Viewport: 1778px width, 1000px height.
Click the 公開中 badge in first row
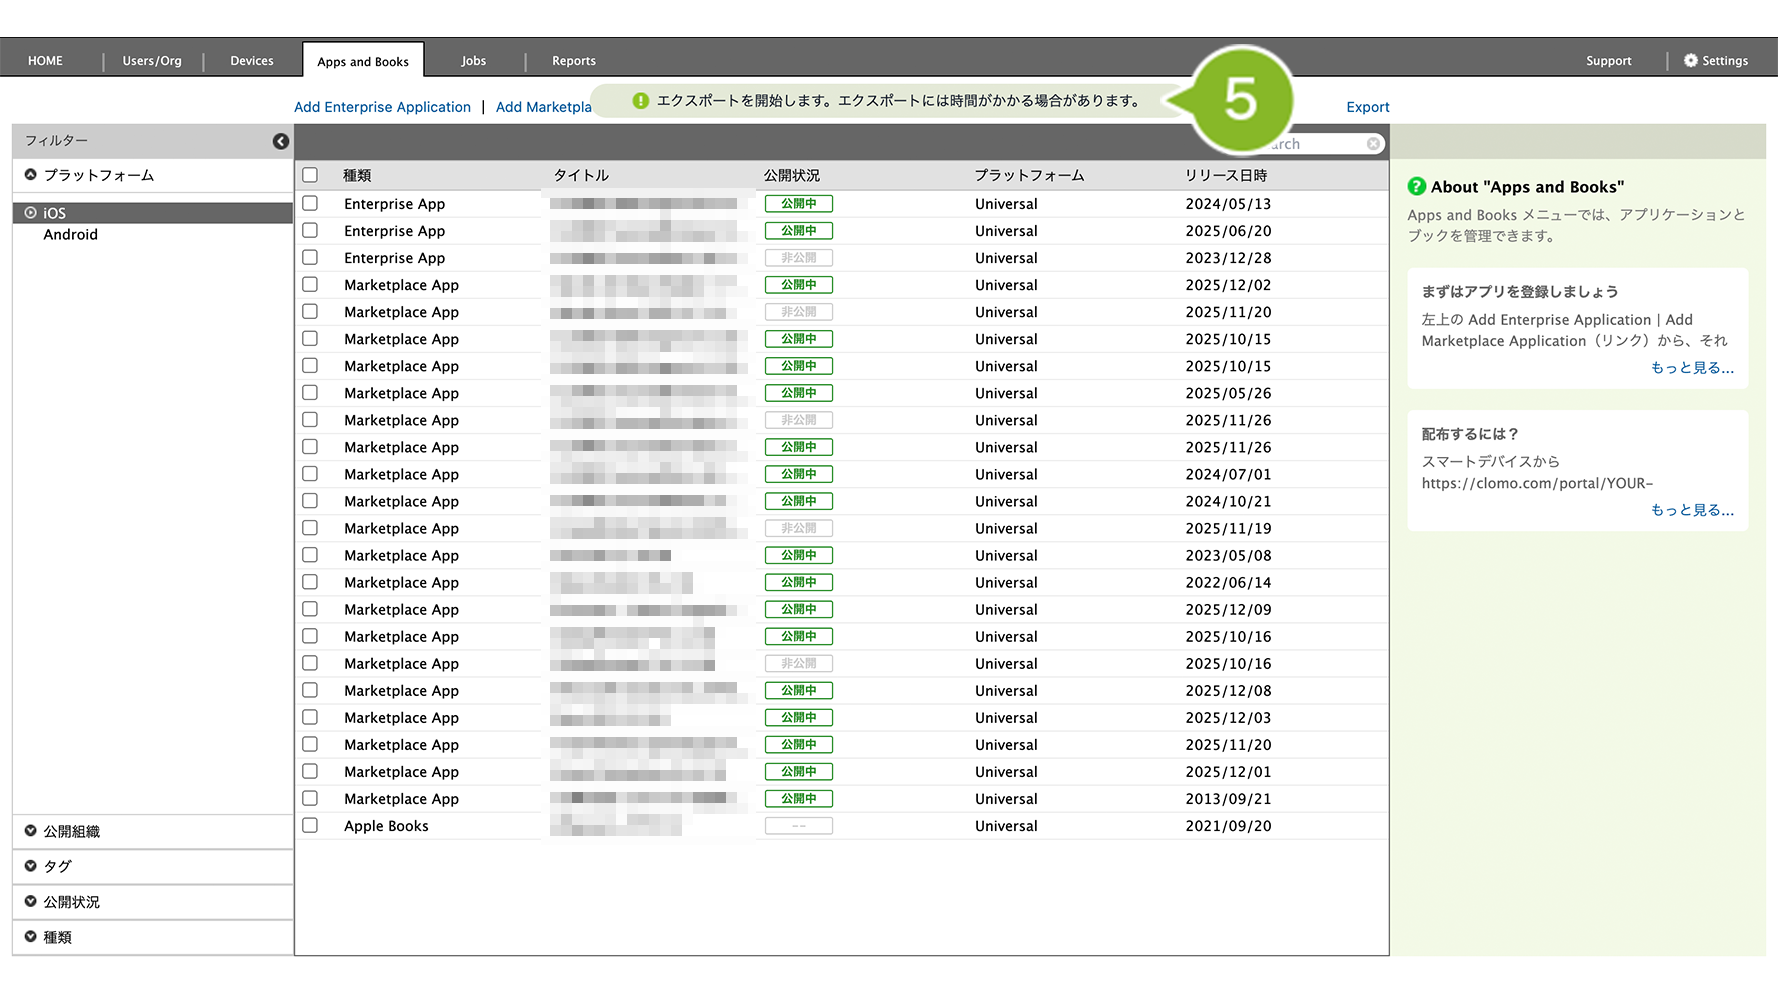coord(798,204)
